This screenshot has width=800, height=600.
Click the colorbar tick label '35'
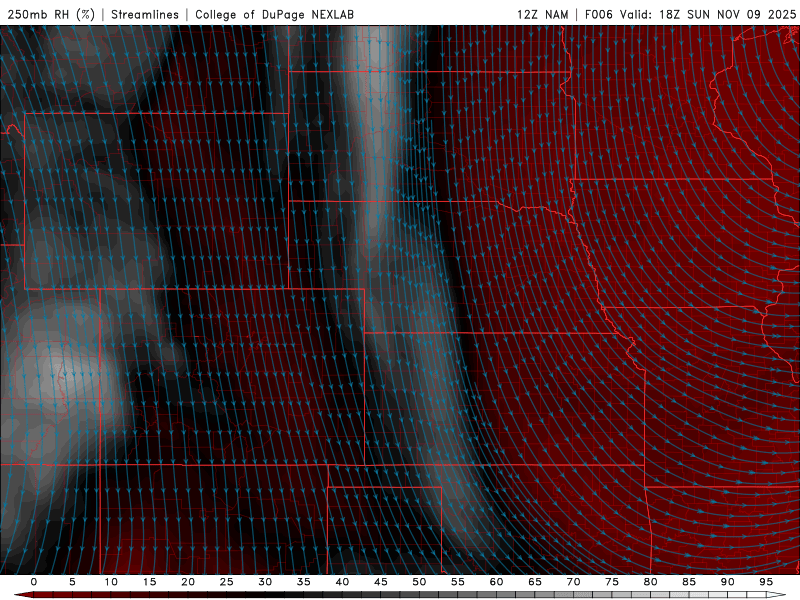[x=304, y=582]
